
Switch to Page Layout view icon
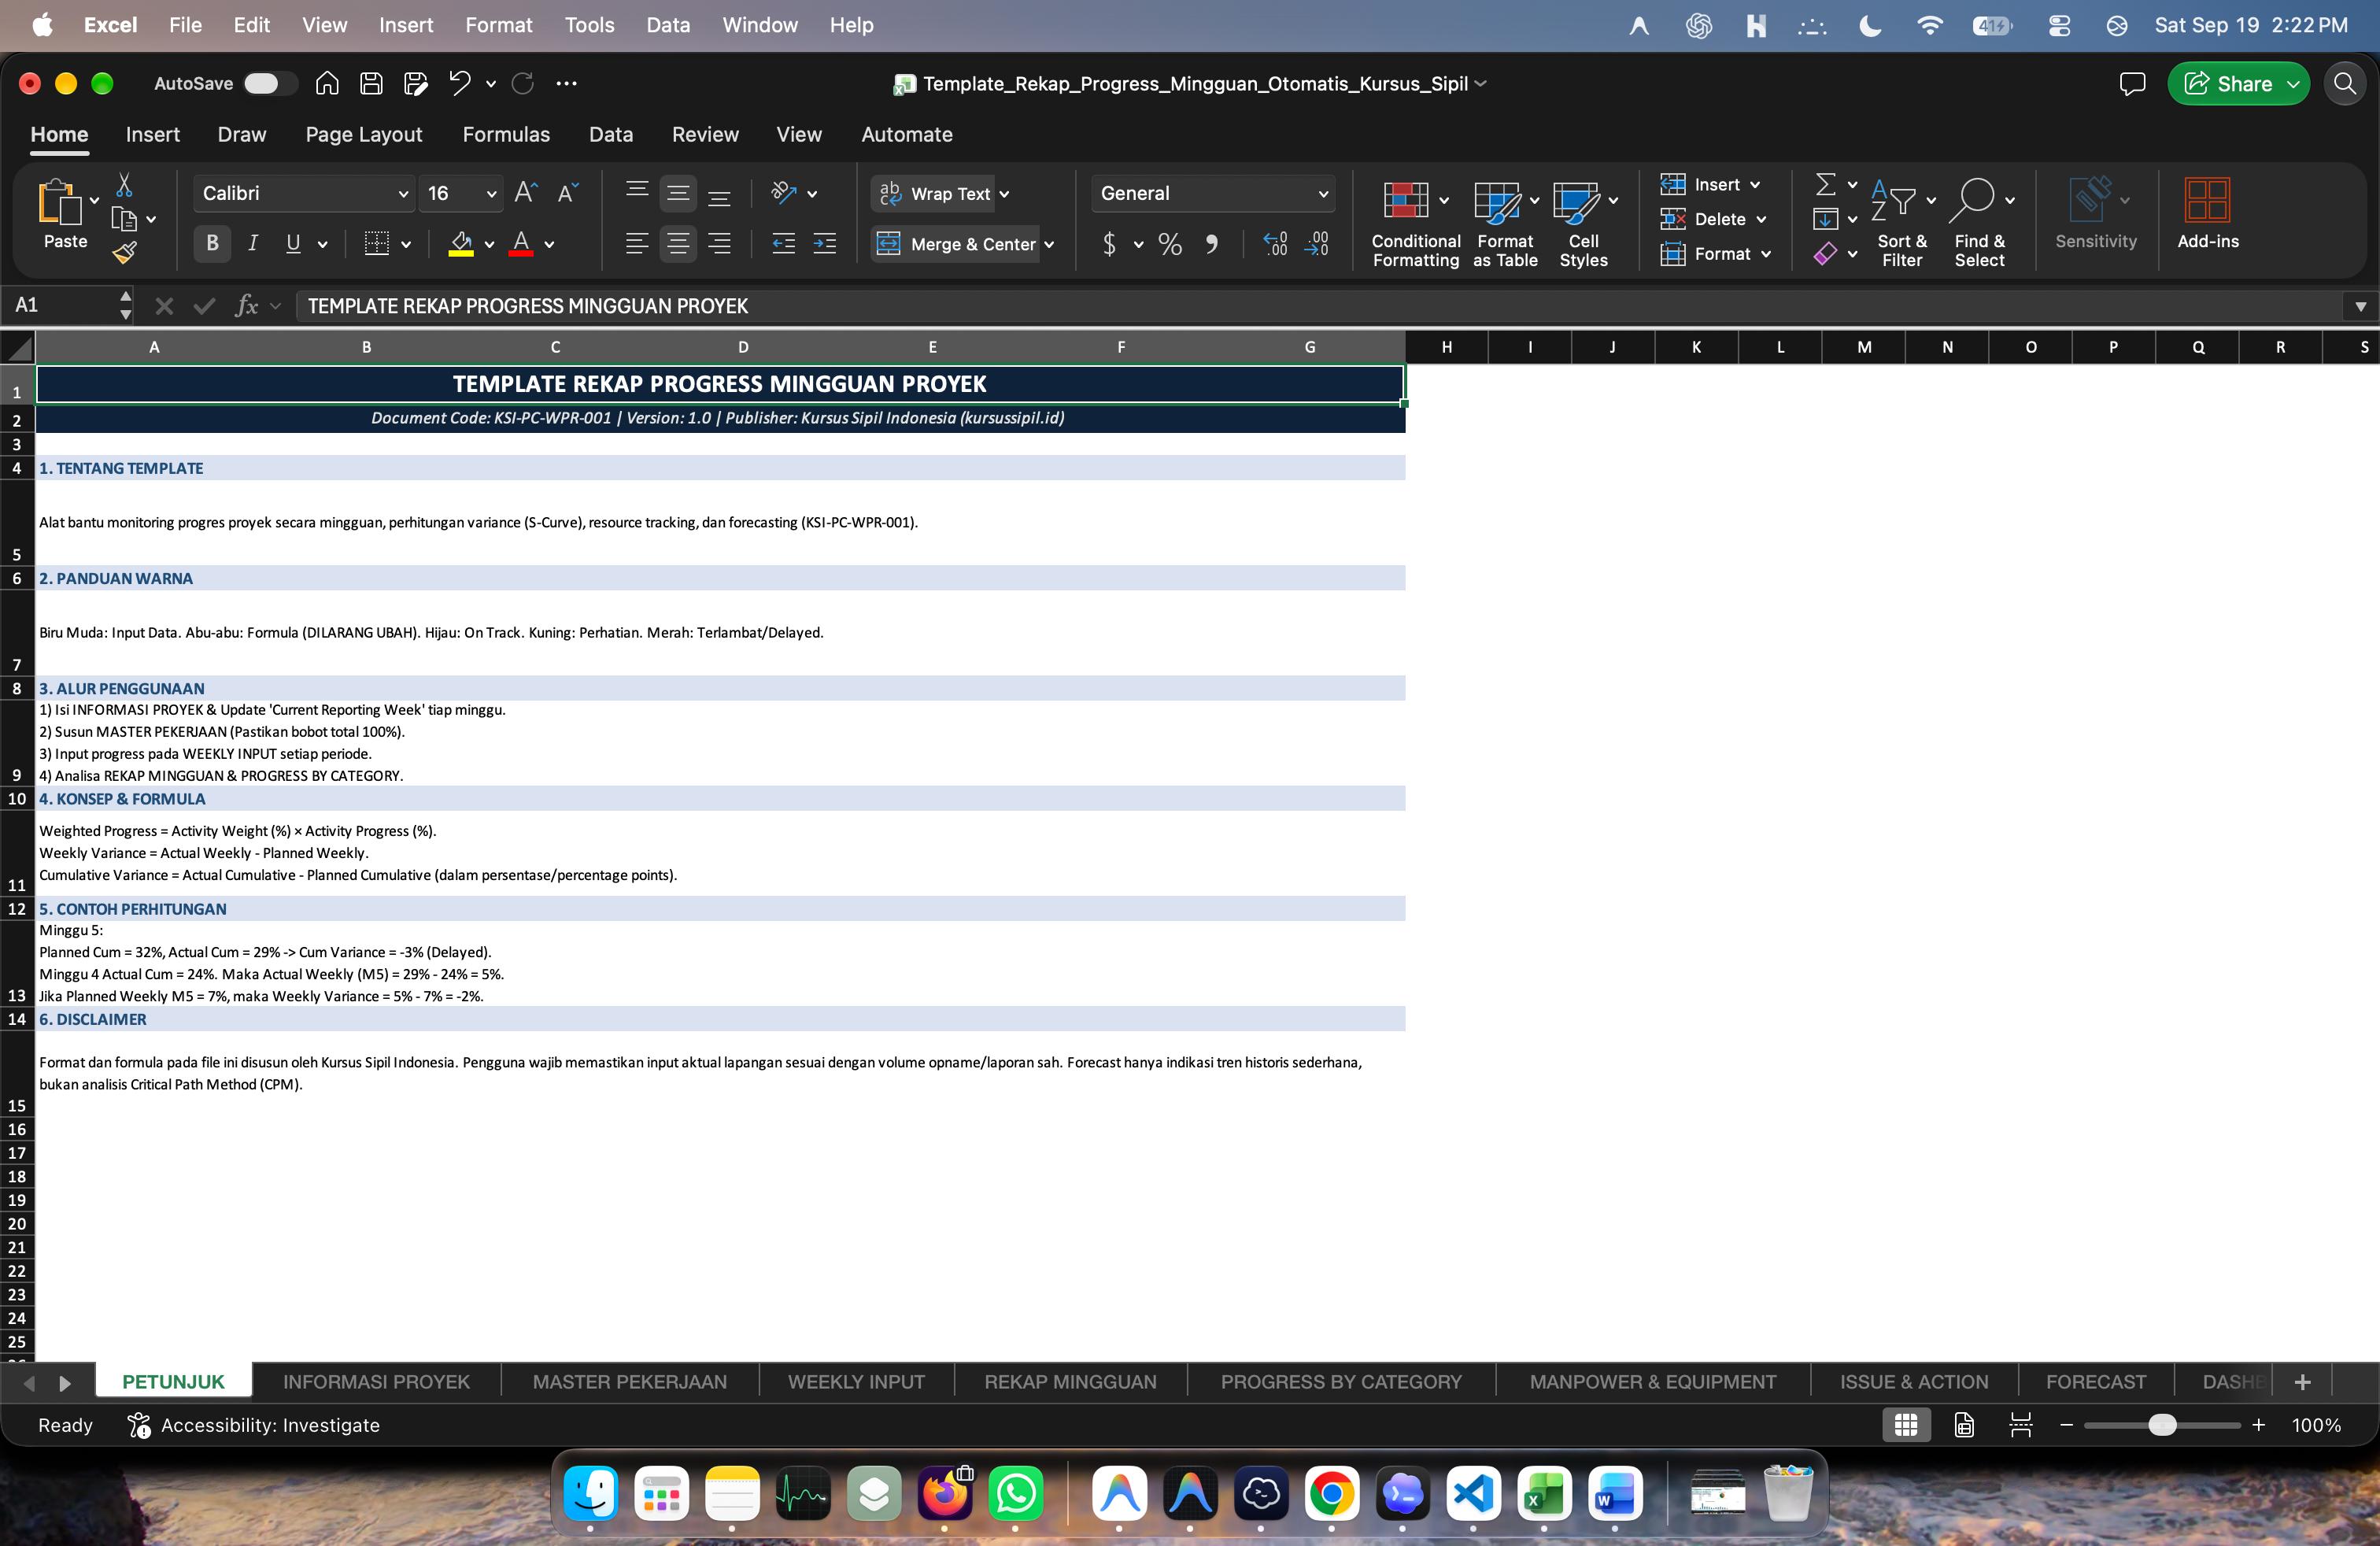(x=1964, y=1425)
